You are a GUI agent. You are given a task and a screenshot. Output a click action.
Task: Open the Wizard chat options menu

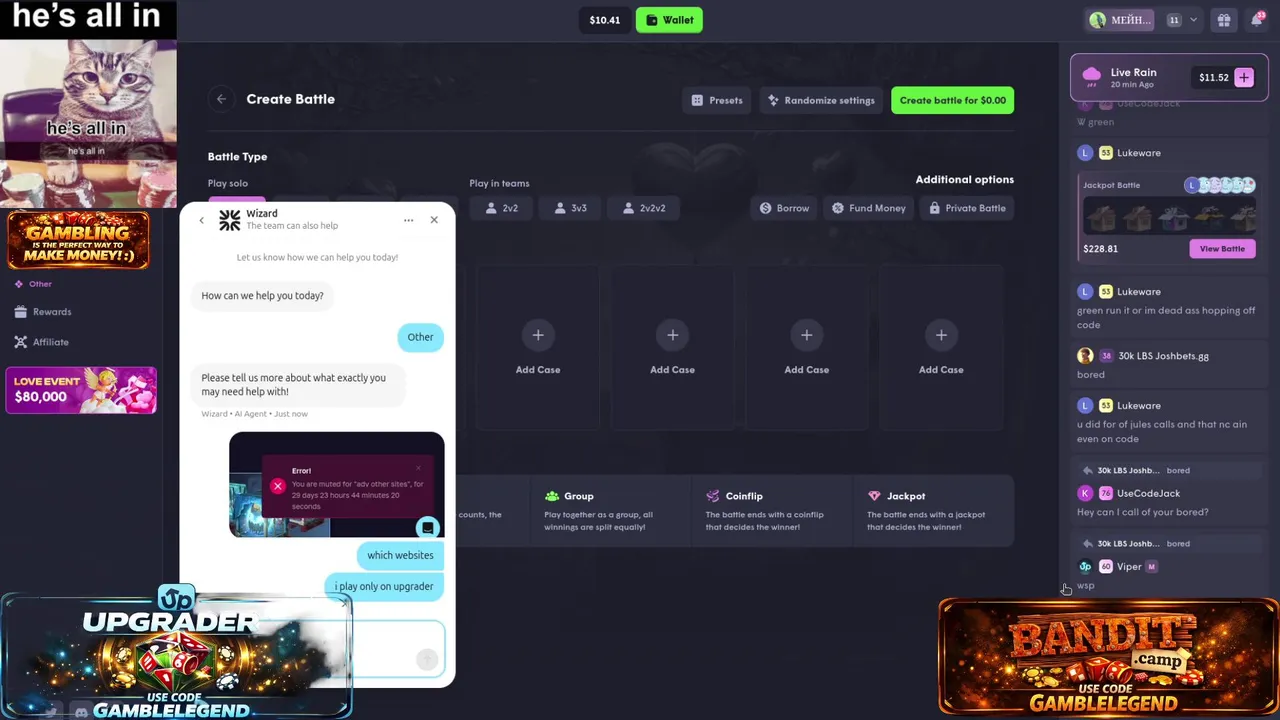[408, 220]
